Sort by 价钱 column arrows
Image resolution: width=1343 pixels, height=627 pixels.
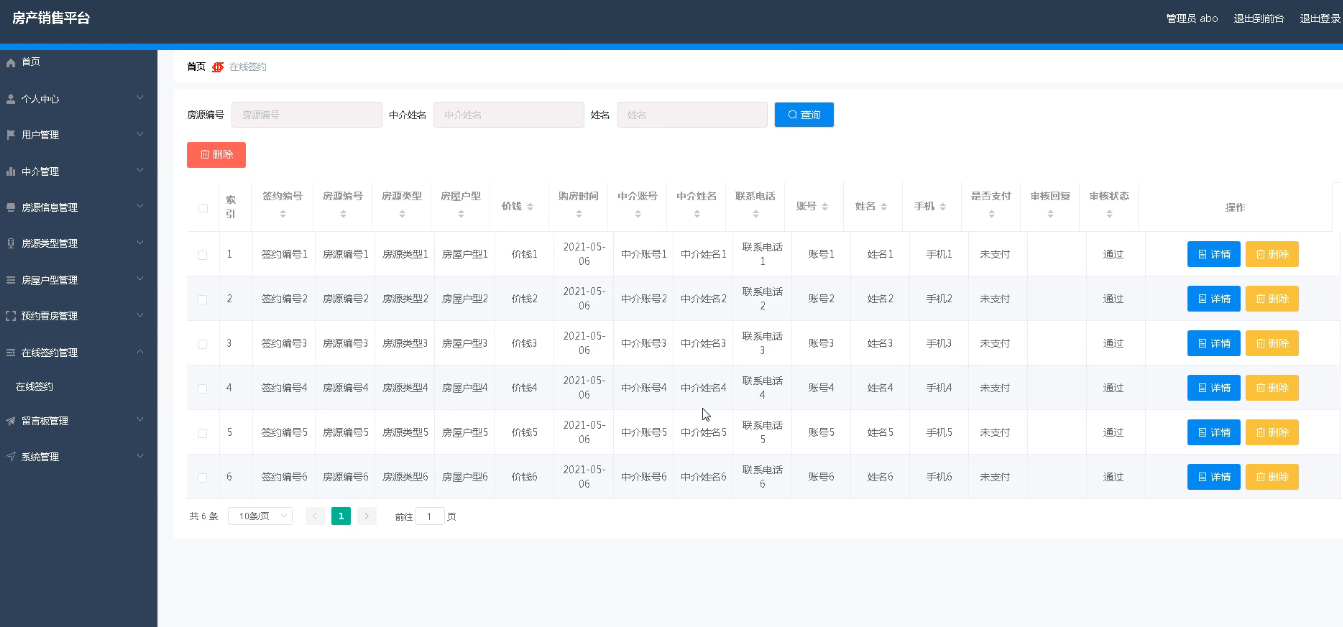tap(530, 207)
